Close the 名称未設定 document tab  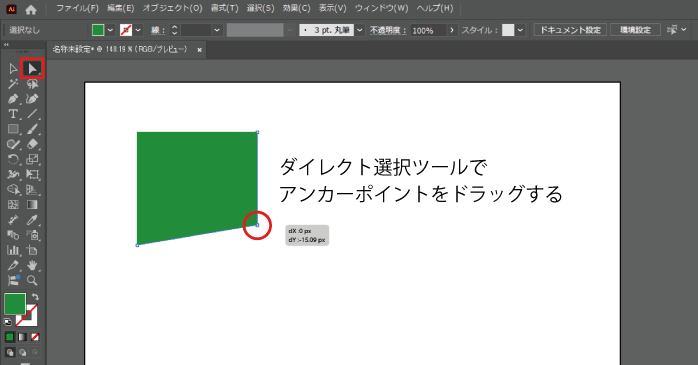point(199,50)
